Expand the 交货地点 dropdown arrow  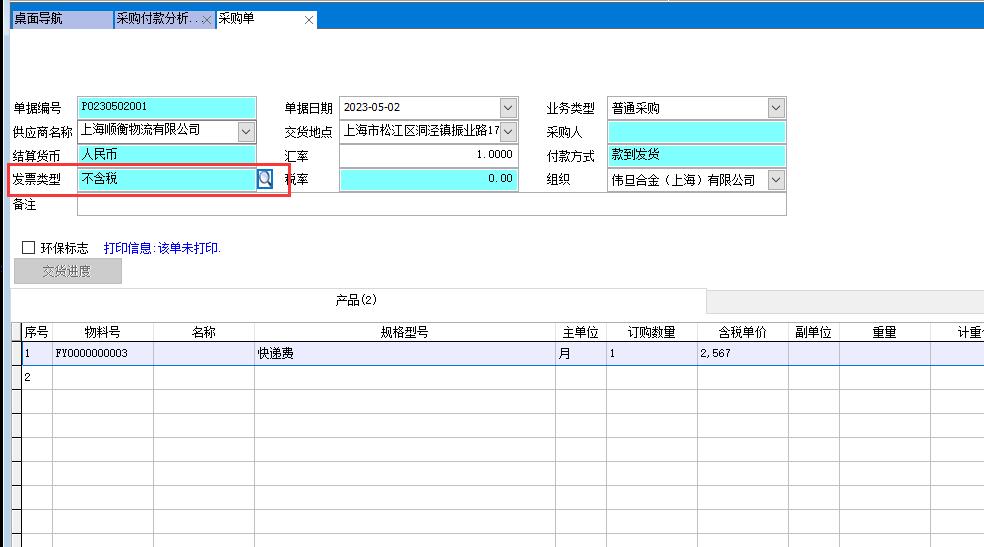point(508,131)
